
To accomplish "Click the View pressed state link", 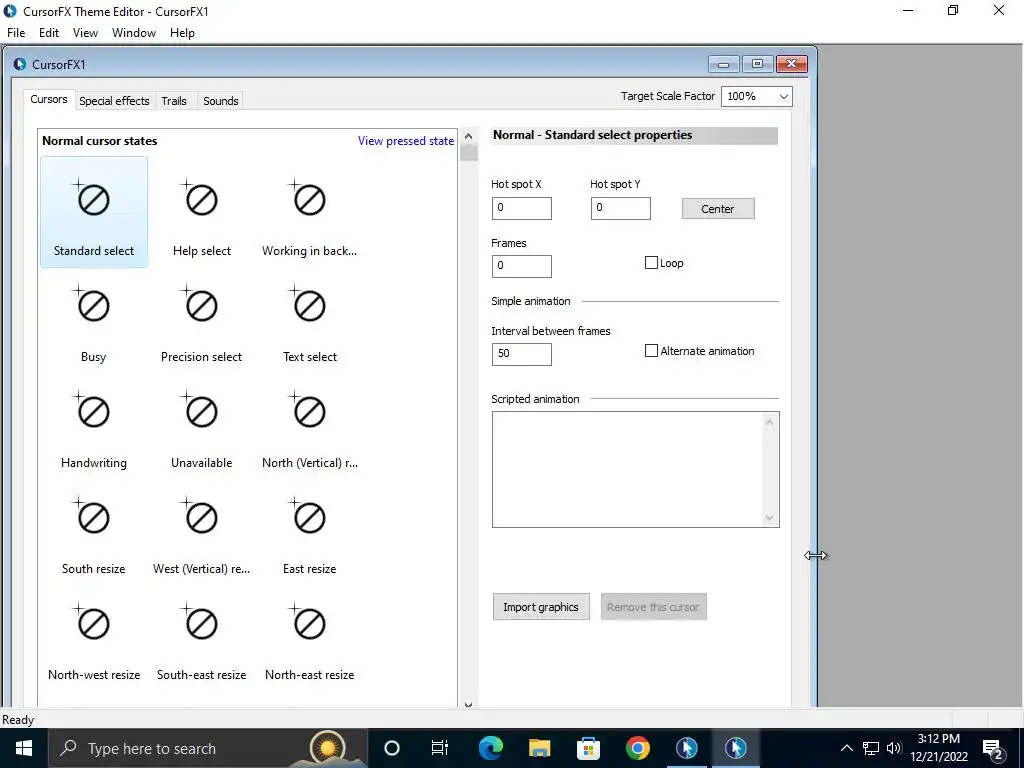I will (406, 141).
